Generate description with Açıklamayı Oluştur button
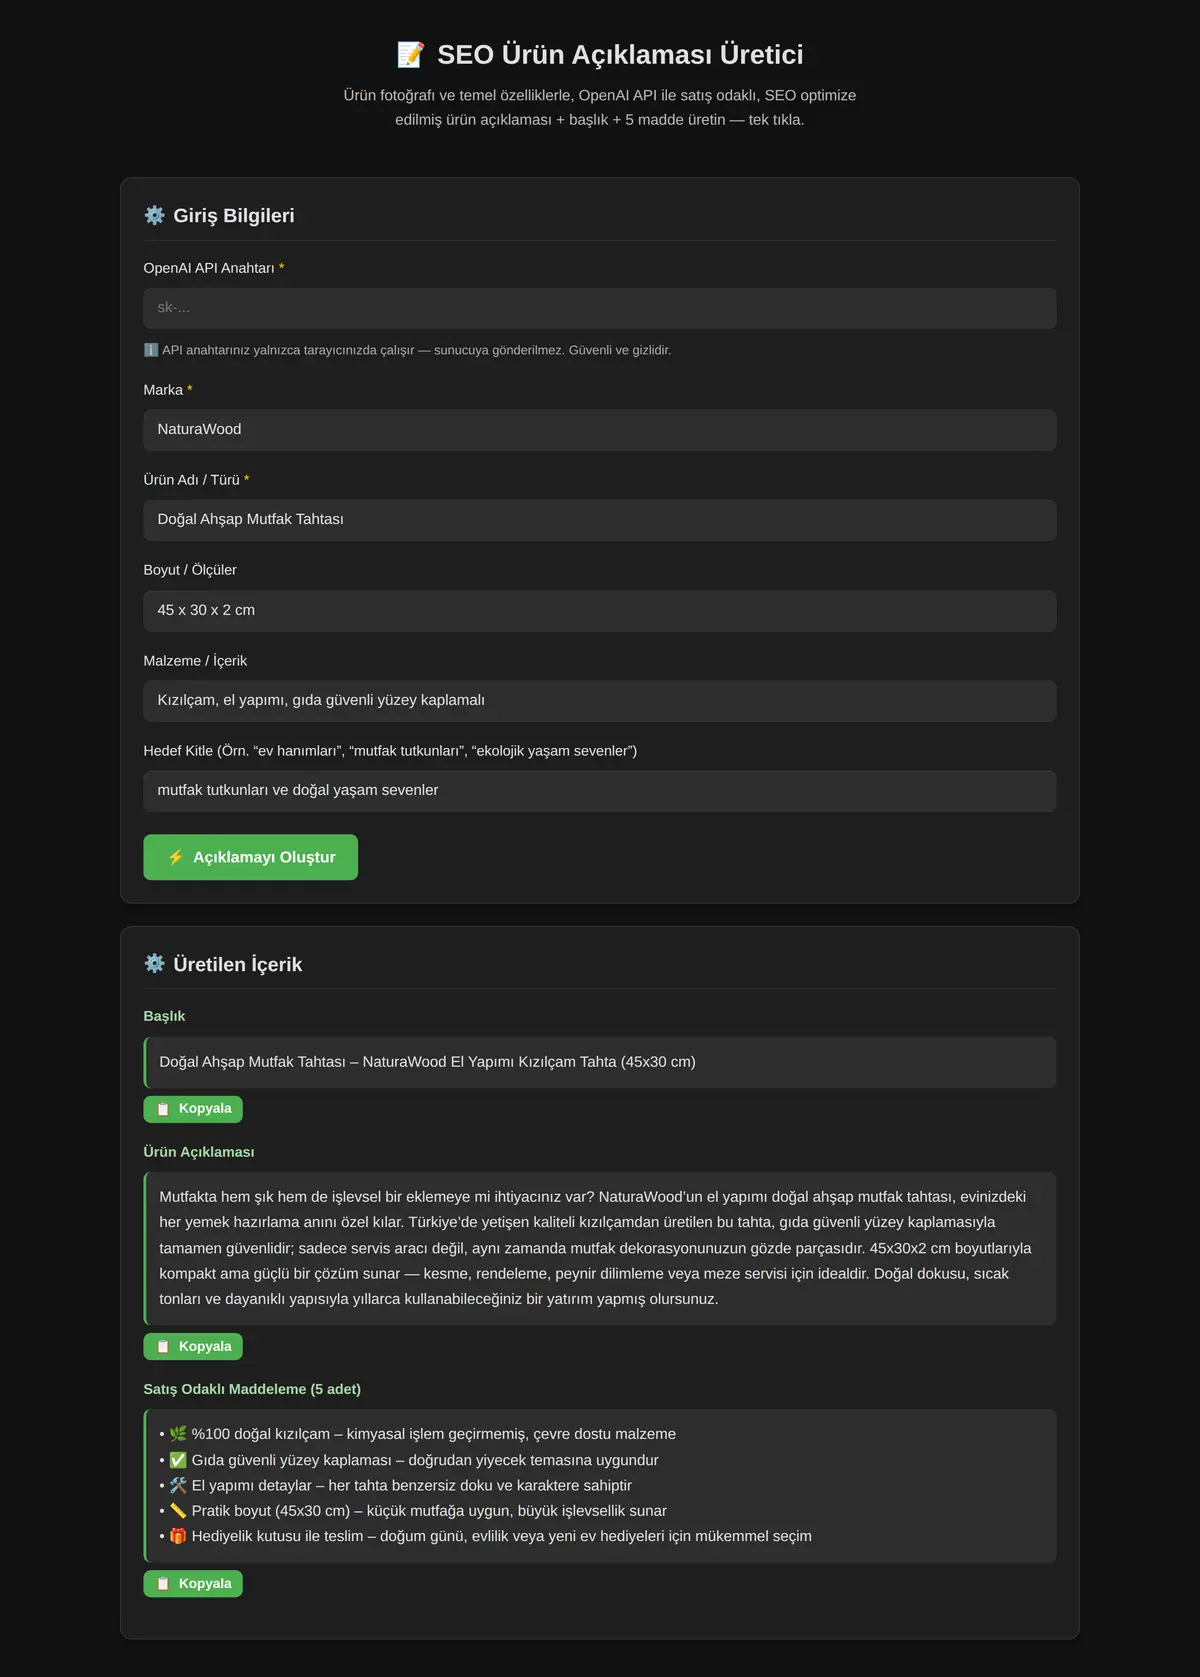 [x=250, y=857]
